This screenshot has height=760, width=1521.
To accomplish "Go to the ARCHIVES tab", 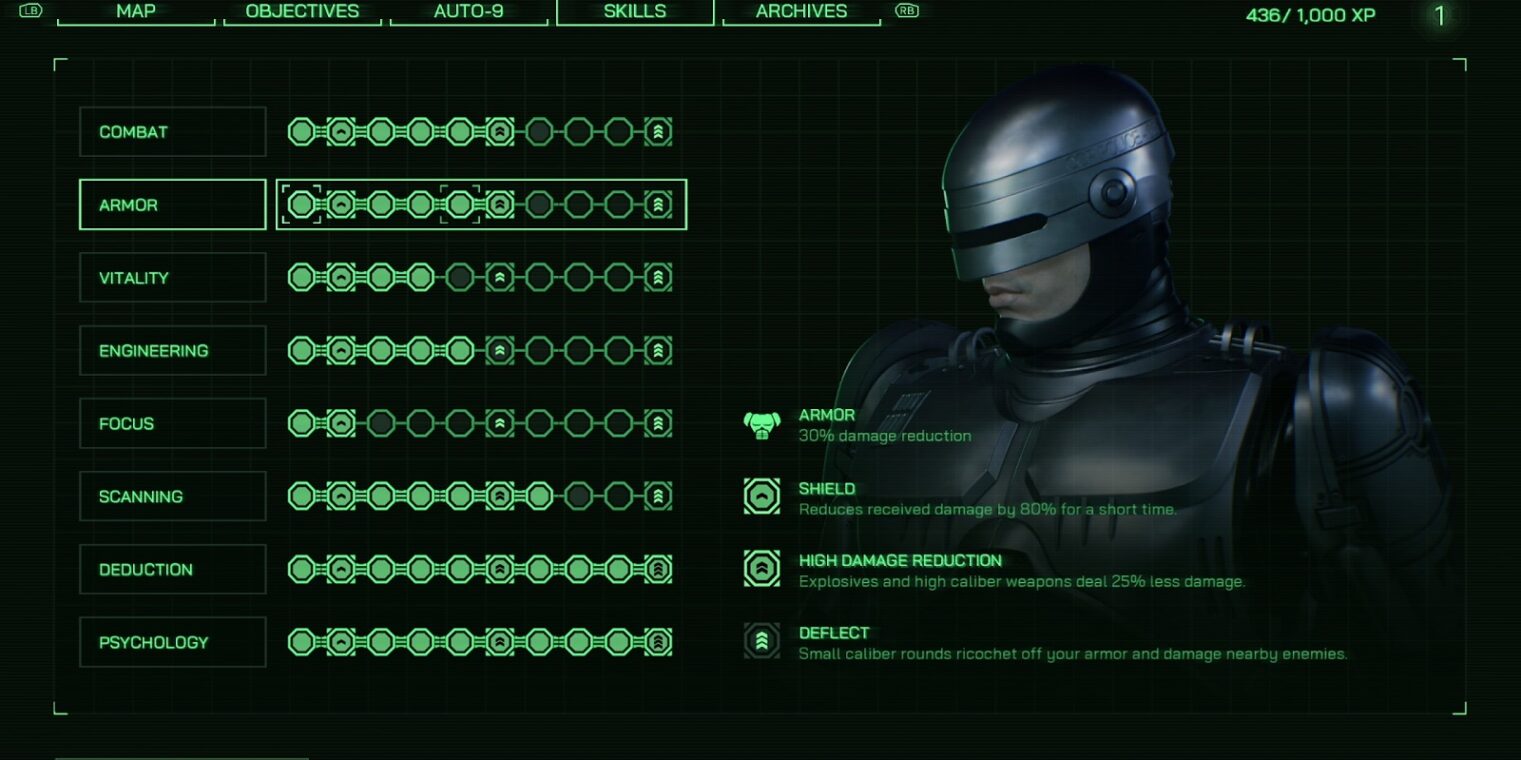I will [801, 12].
